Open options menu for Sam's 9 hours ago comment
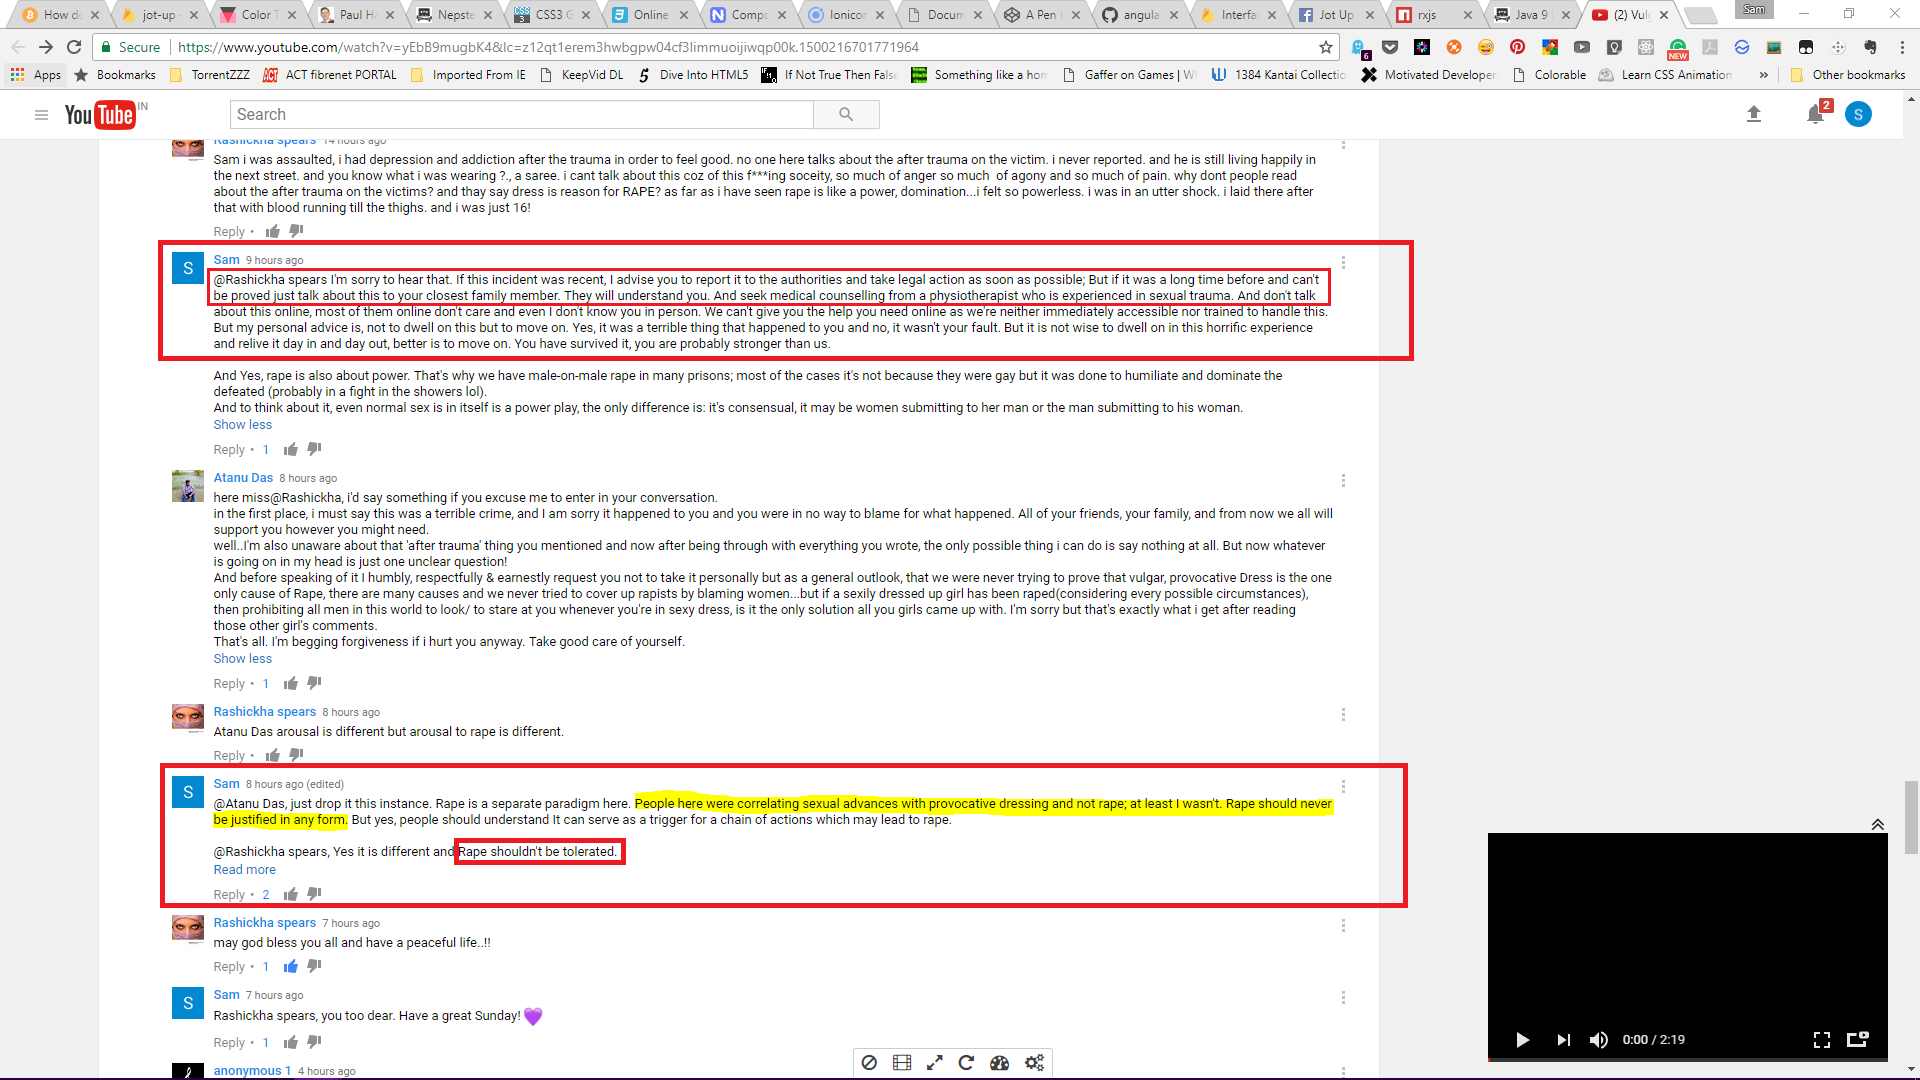Screen dimensions: 1920x1080 (1343, 262)
